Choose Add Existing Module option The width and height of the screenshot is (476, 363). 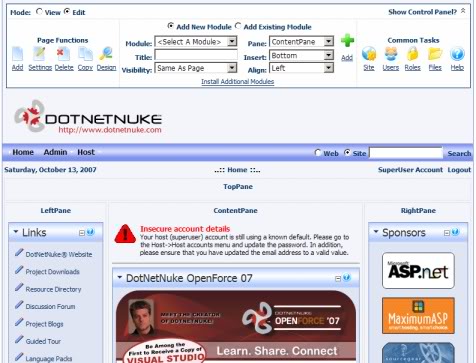coord(238,26)
